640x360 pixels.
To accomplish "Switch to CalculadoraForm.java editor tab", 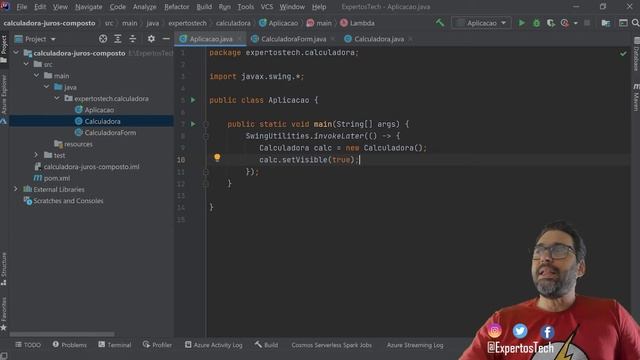I will (293, 39).
